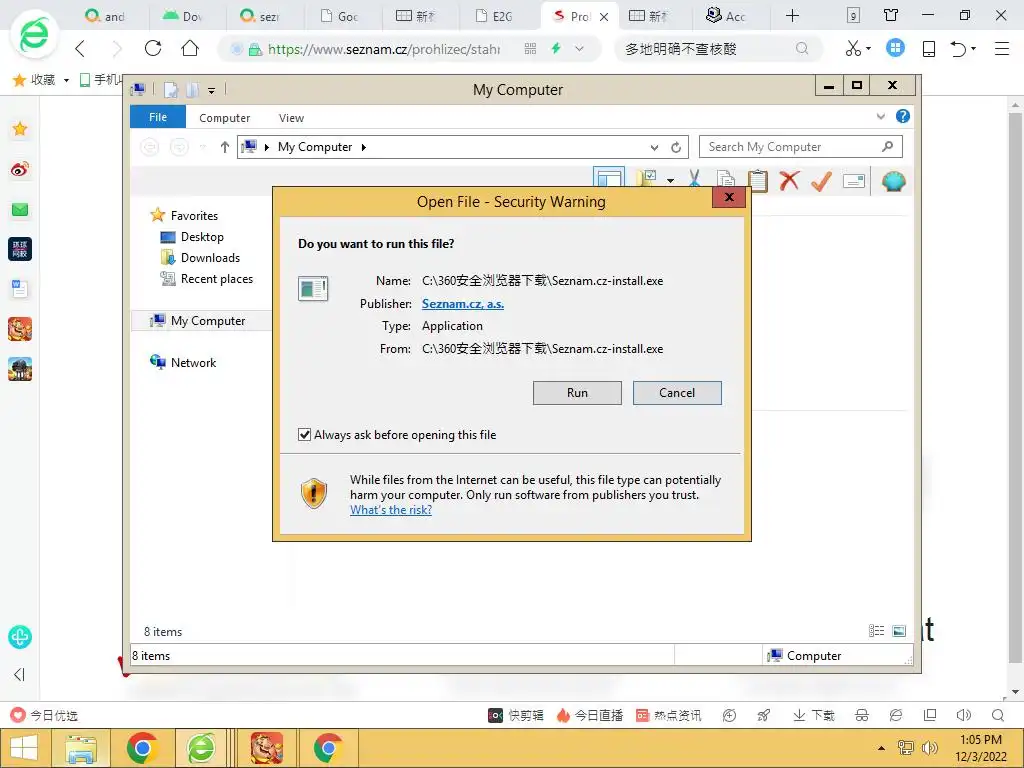Open the browser hamburger main menu
Viewport: 1024px width, 768px height.
tap(1002, 48)
